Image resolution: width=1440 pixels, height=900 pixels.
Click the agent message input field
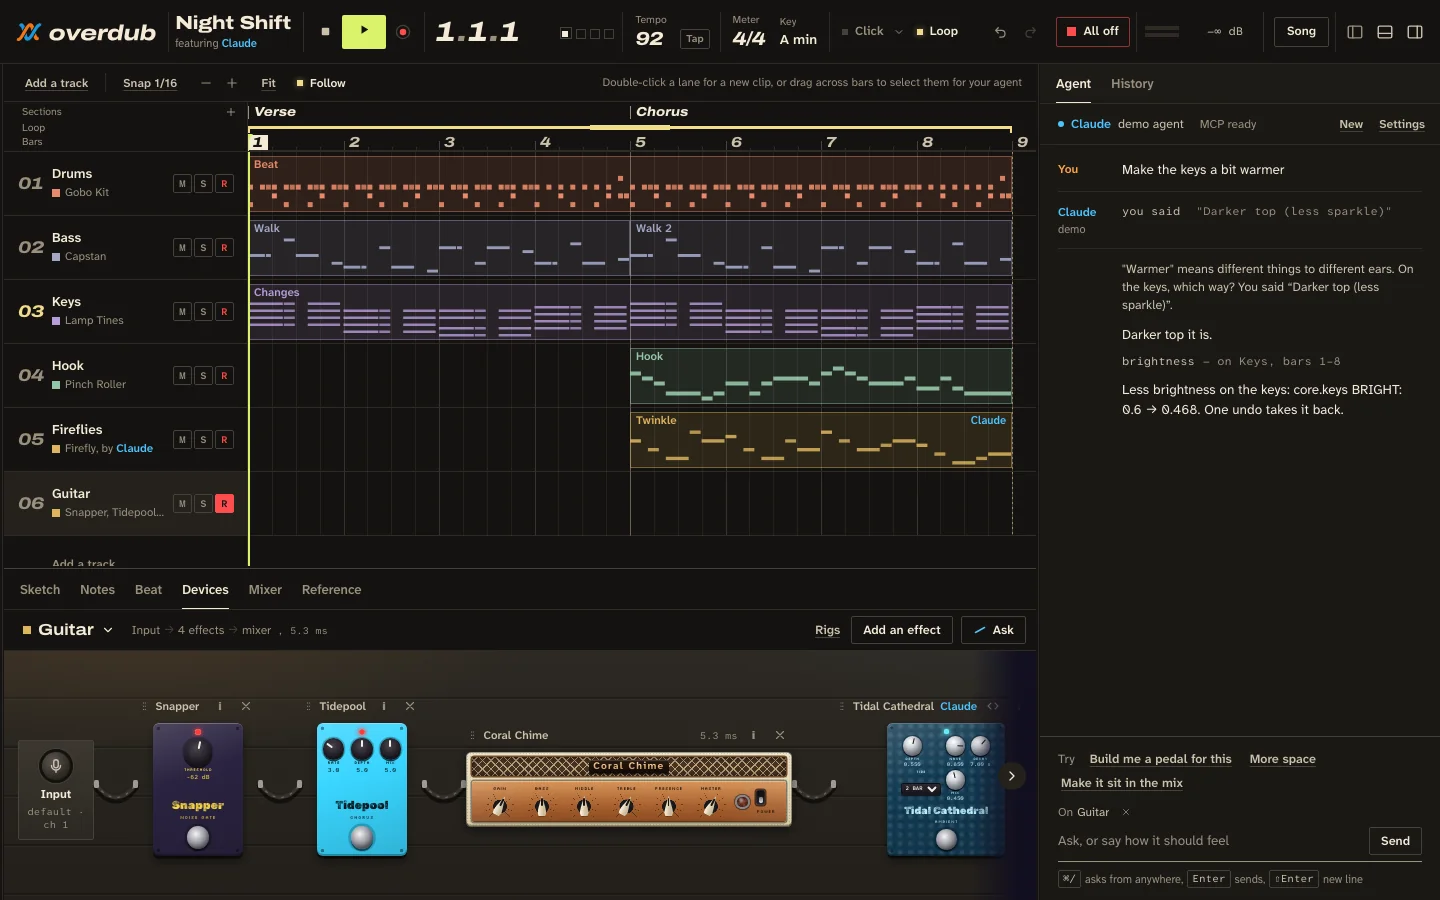point(1208,841)
